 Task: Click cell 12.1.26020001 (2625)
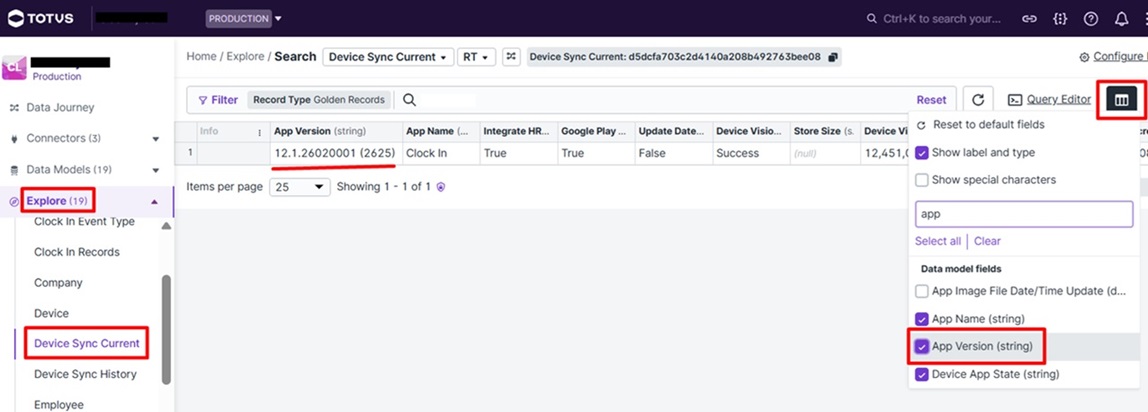pos(335,154)
